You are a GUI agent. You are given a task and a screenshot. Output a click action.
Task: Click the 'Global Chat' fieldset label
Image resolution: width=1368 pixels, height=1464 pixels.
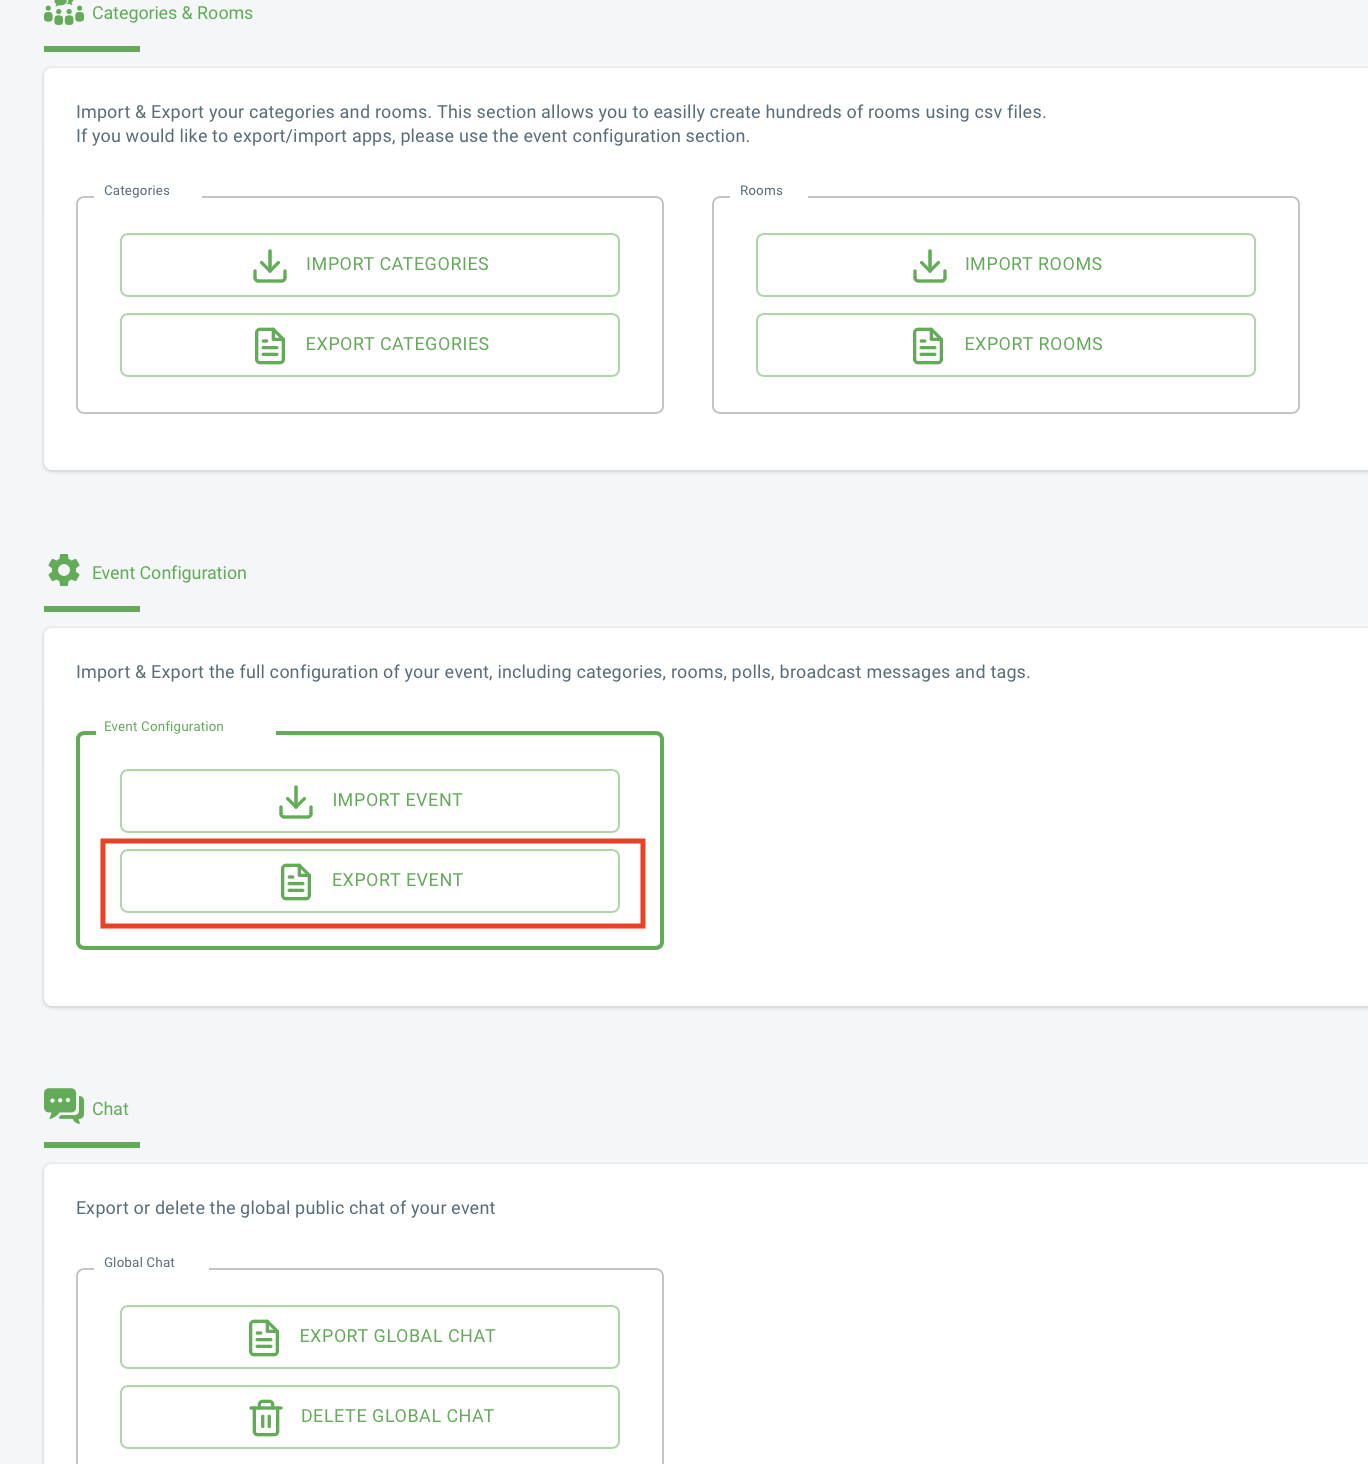(x=139, y=1263)
